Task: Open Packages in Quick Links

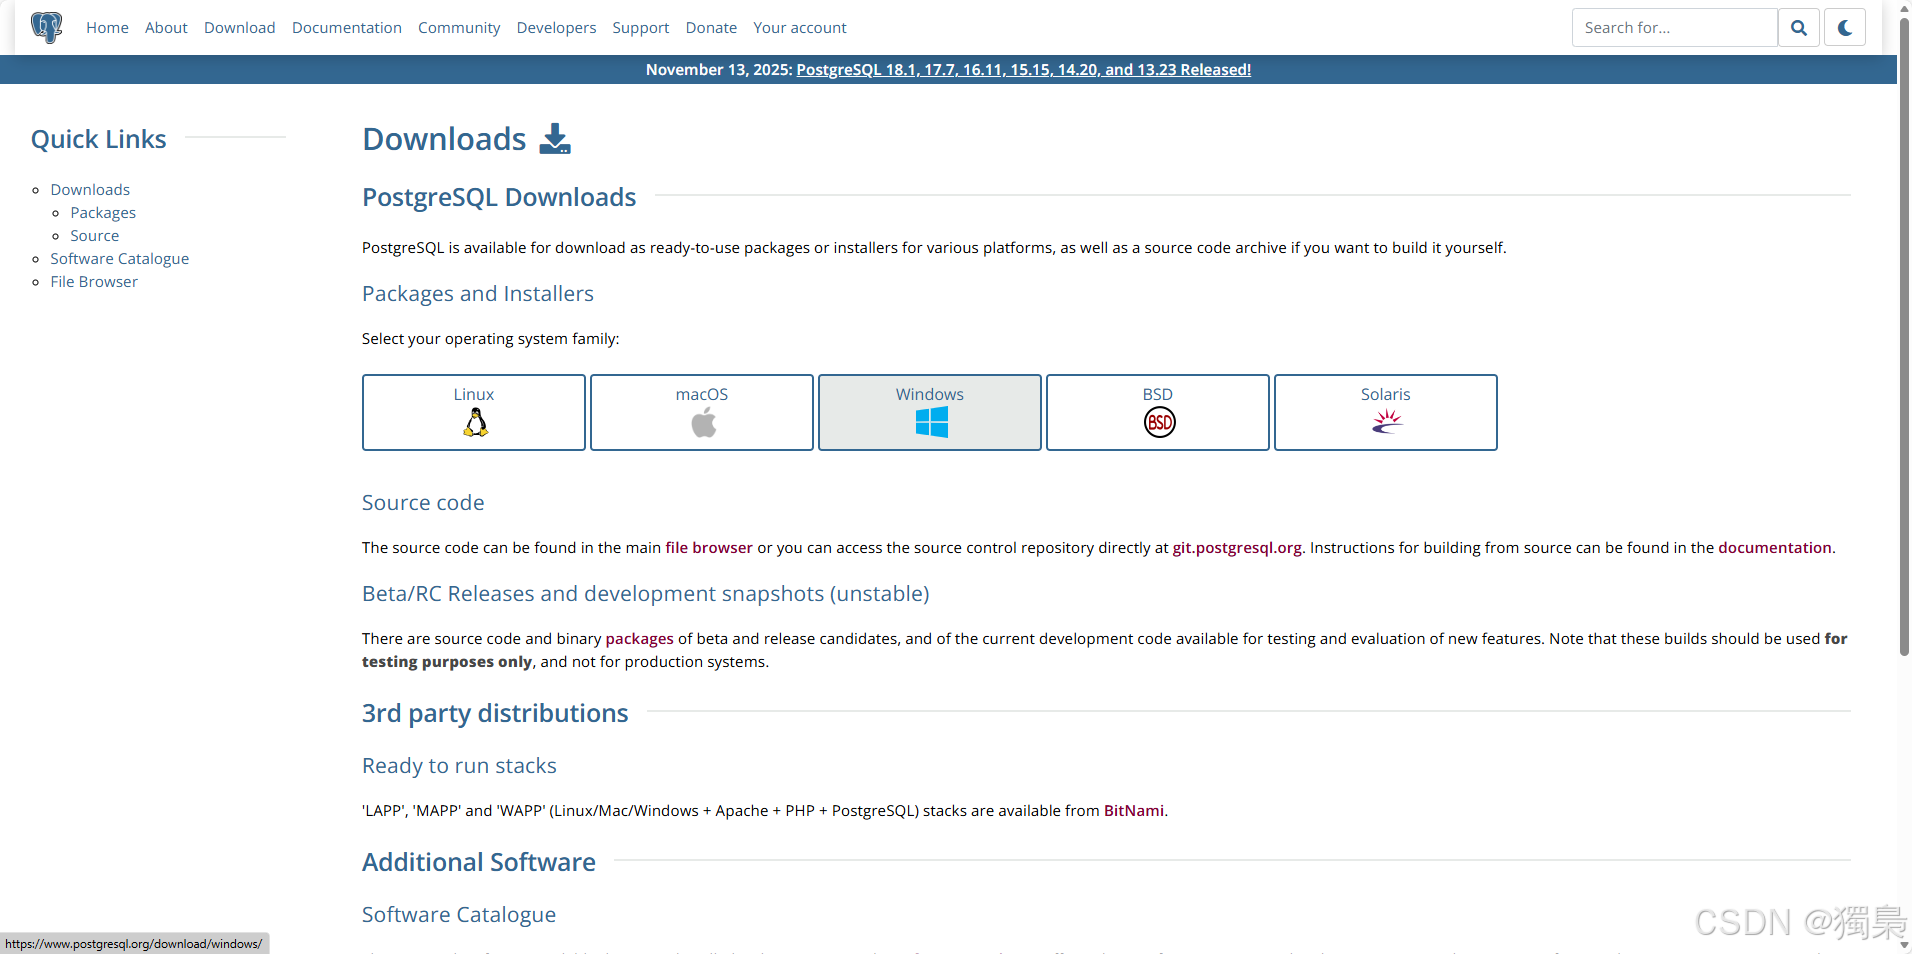Action: pyautogui.click(x=103, y=213)
